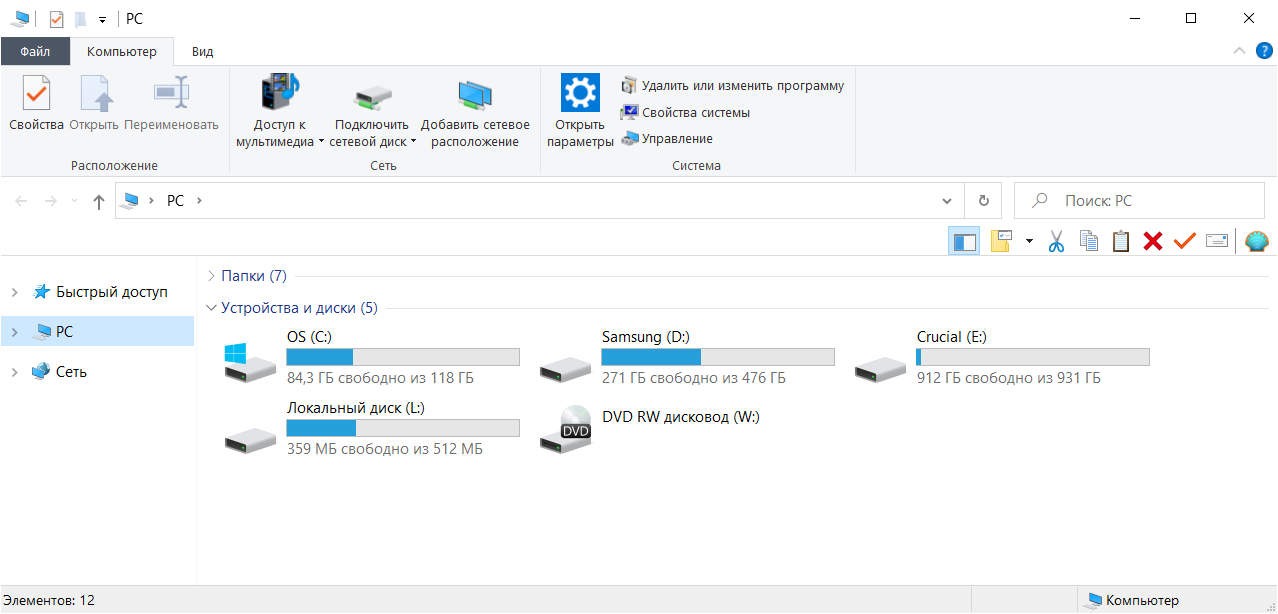Click the Copy icon in the toolbar
Viewport: 1278px width, 614px height.
pos(1089,241)
